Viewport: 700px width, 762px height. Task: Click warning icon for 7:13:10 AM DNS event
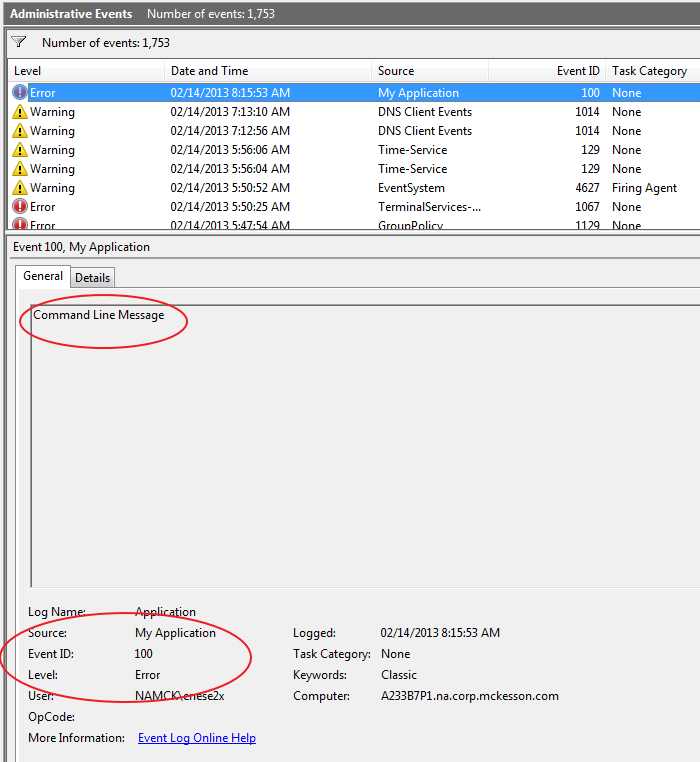(x=19, y=112)
